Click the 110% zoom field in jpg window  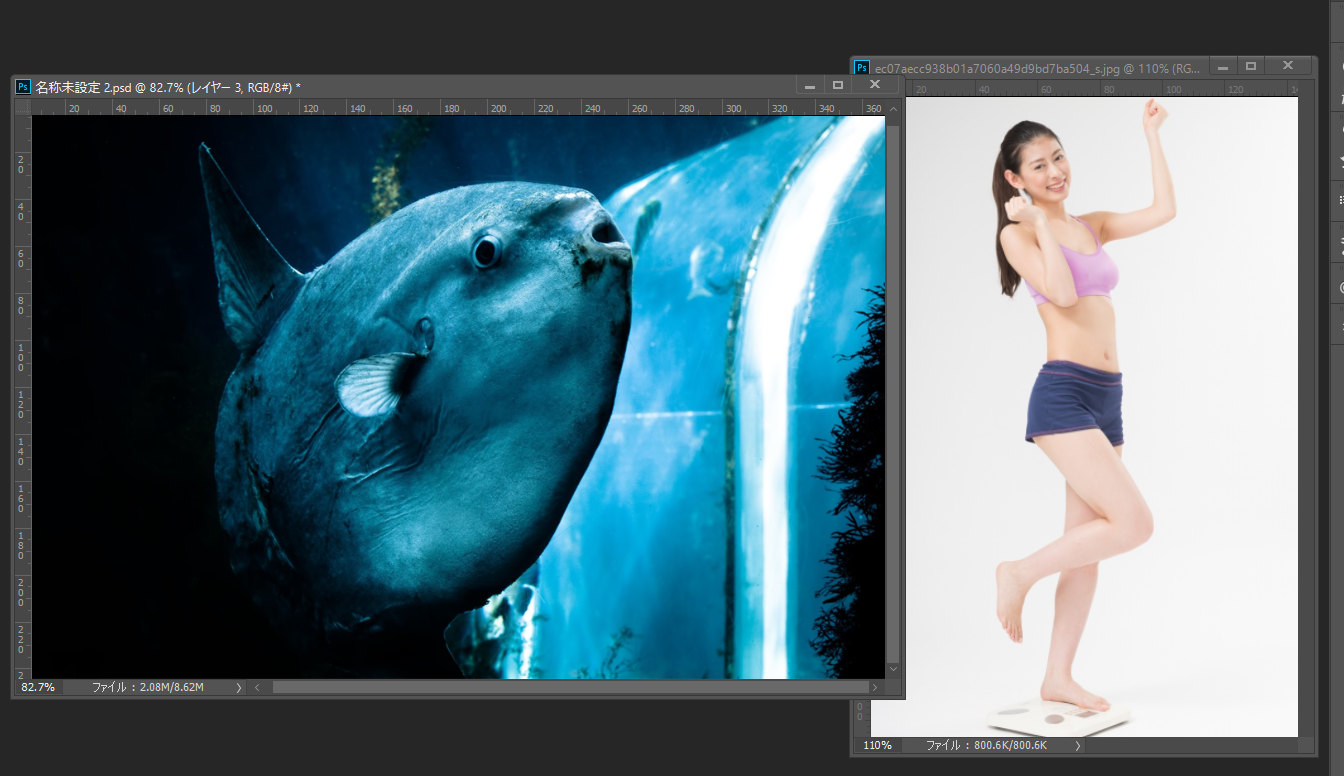[878, 746]
